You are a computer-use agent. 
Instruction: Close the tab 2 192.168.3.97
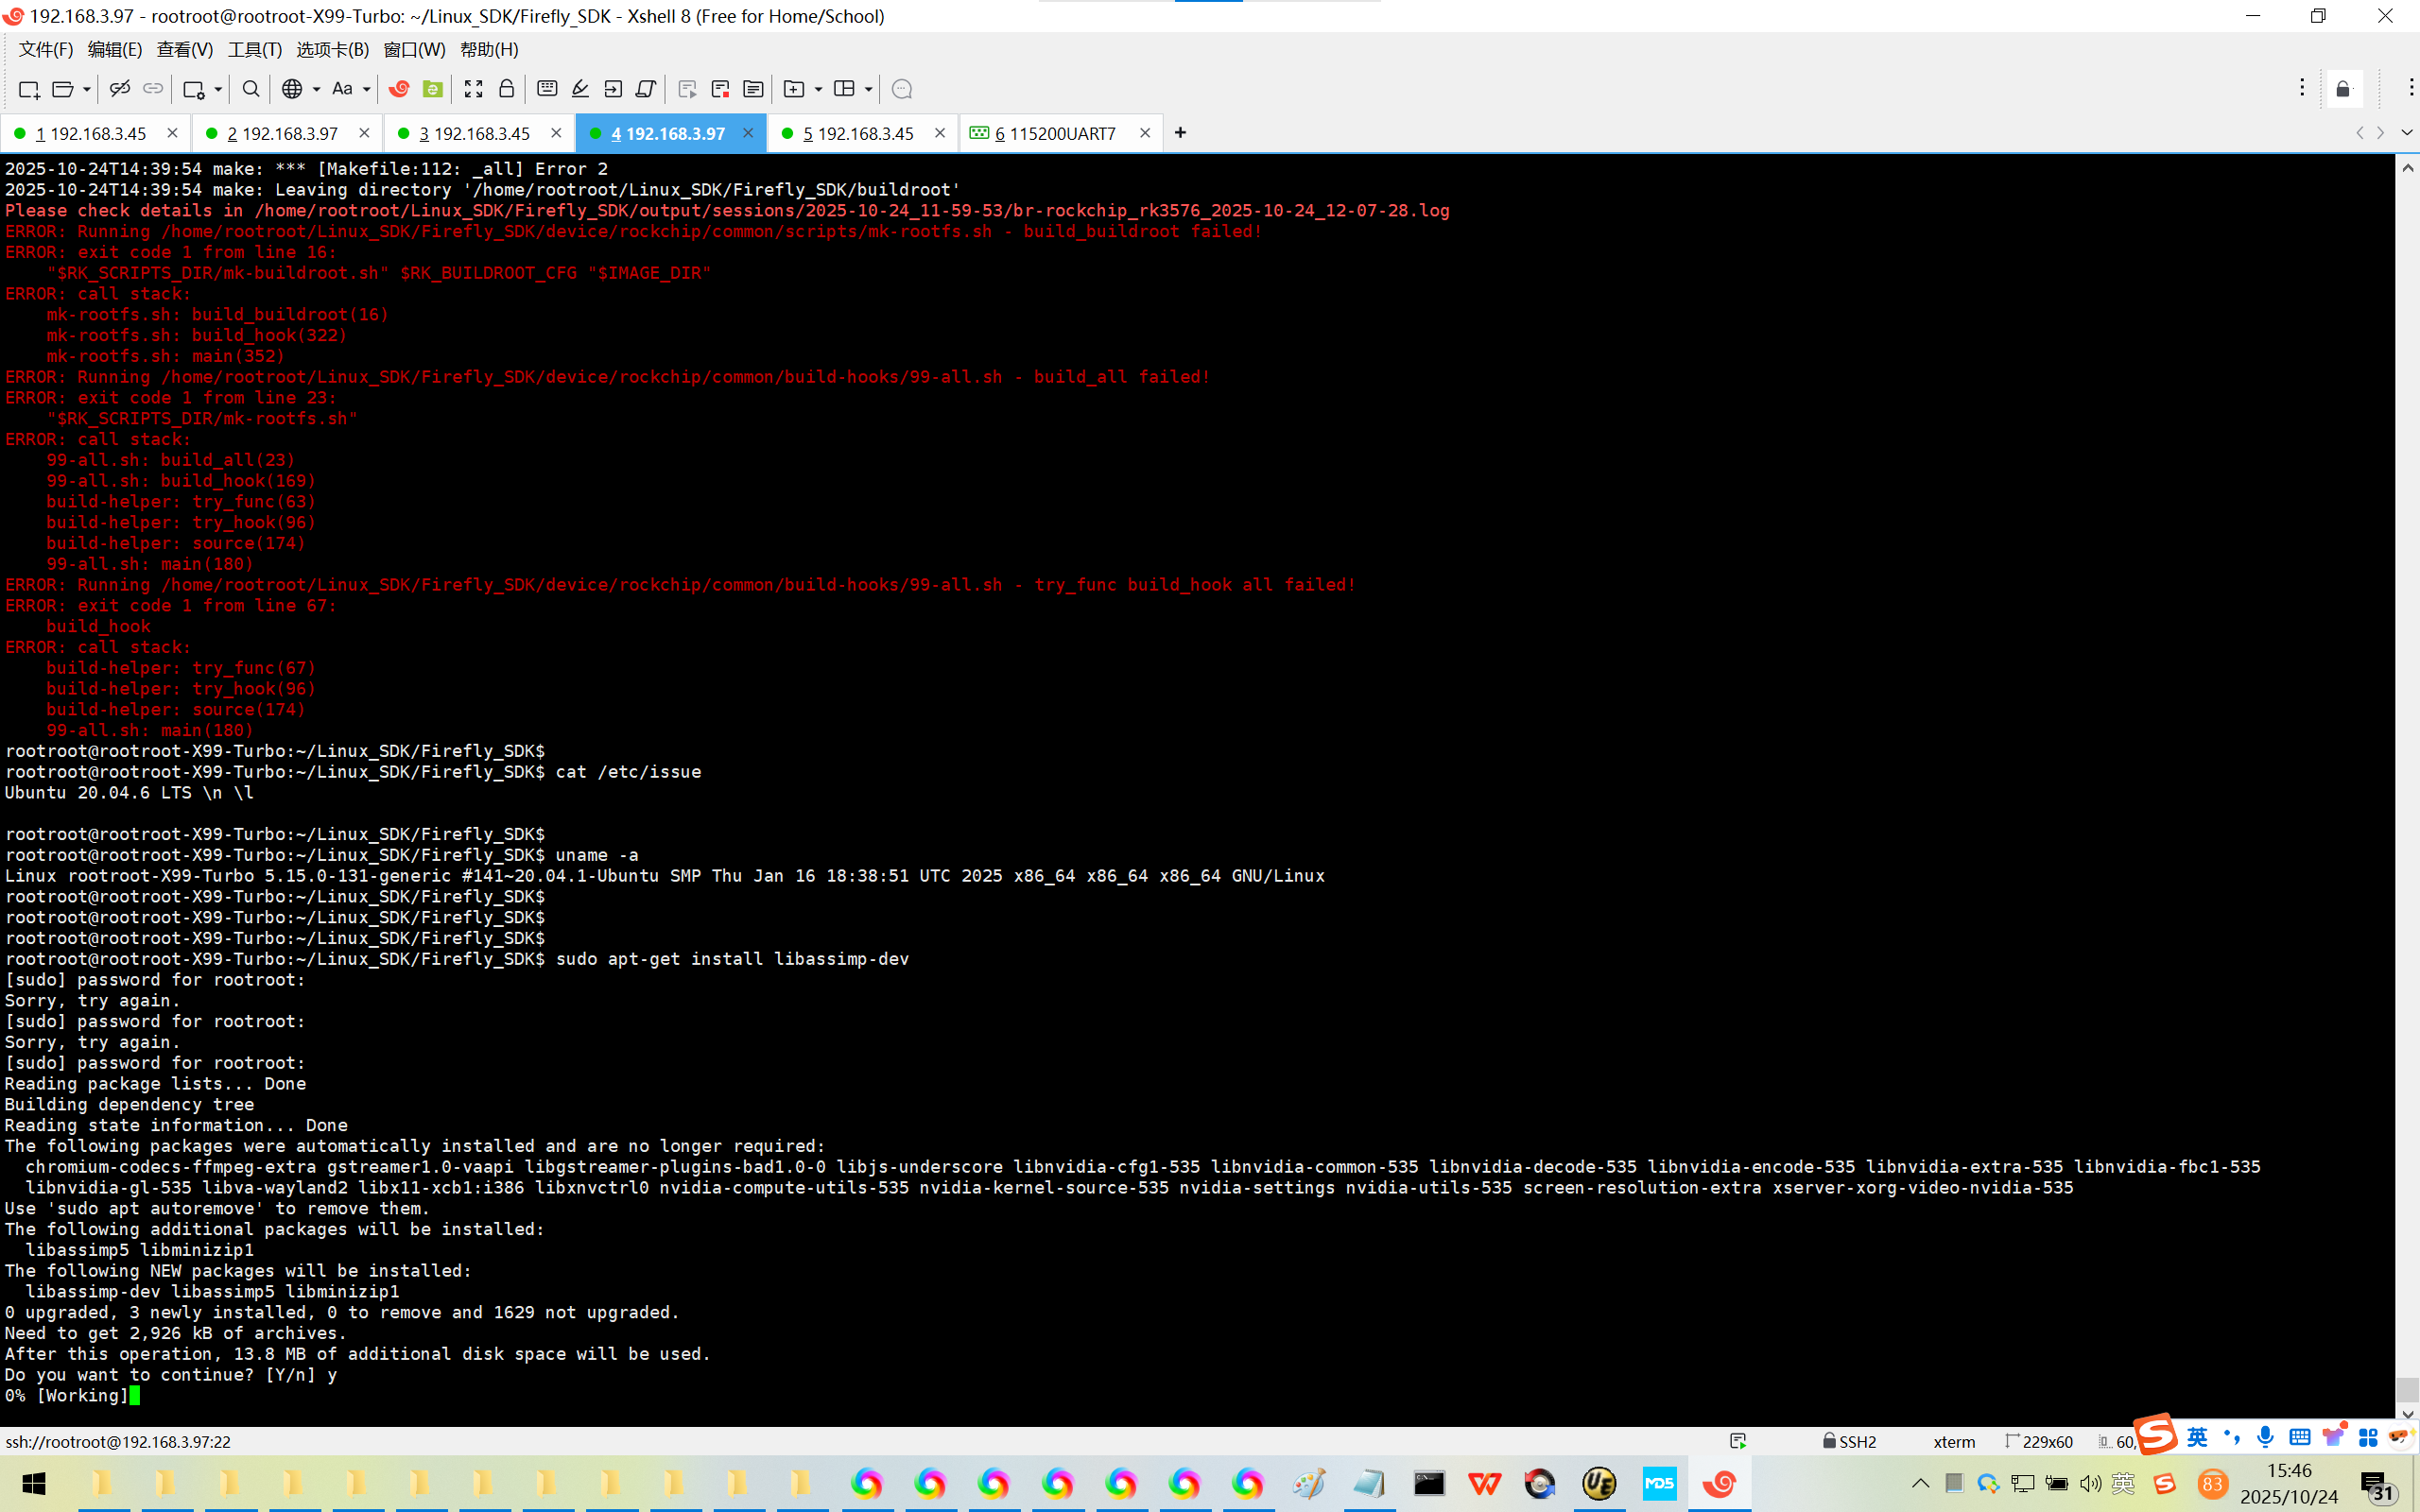tap(364, 133)
